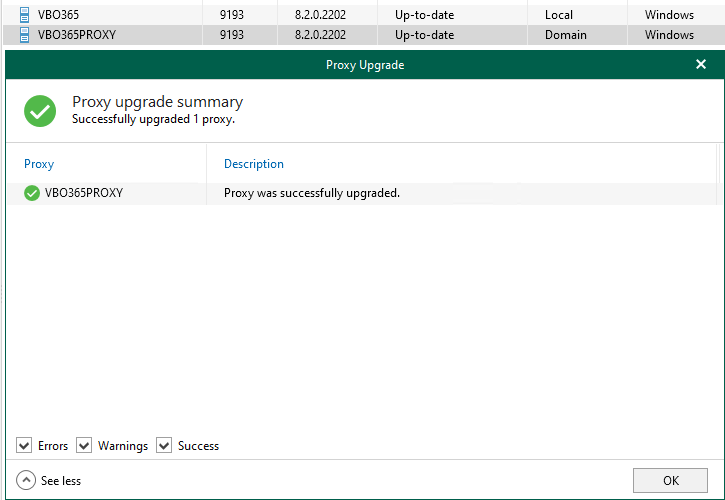The height and width of the screenshot is (500, 725).
Task: Click the Domain cell of the VBO365PROXY row
Action: [566, 35]
